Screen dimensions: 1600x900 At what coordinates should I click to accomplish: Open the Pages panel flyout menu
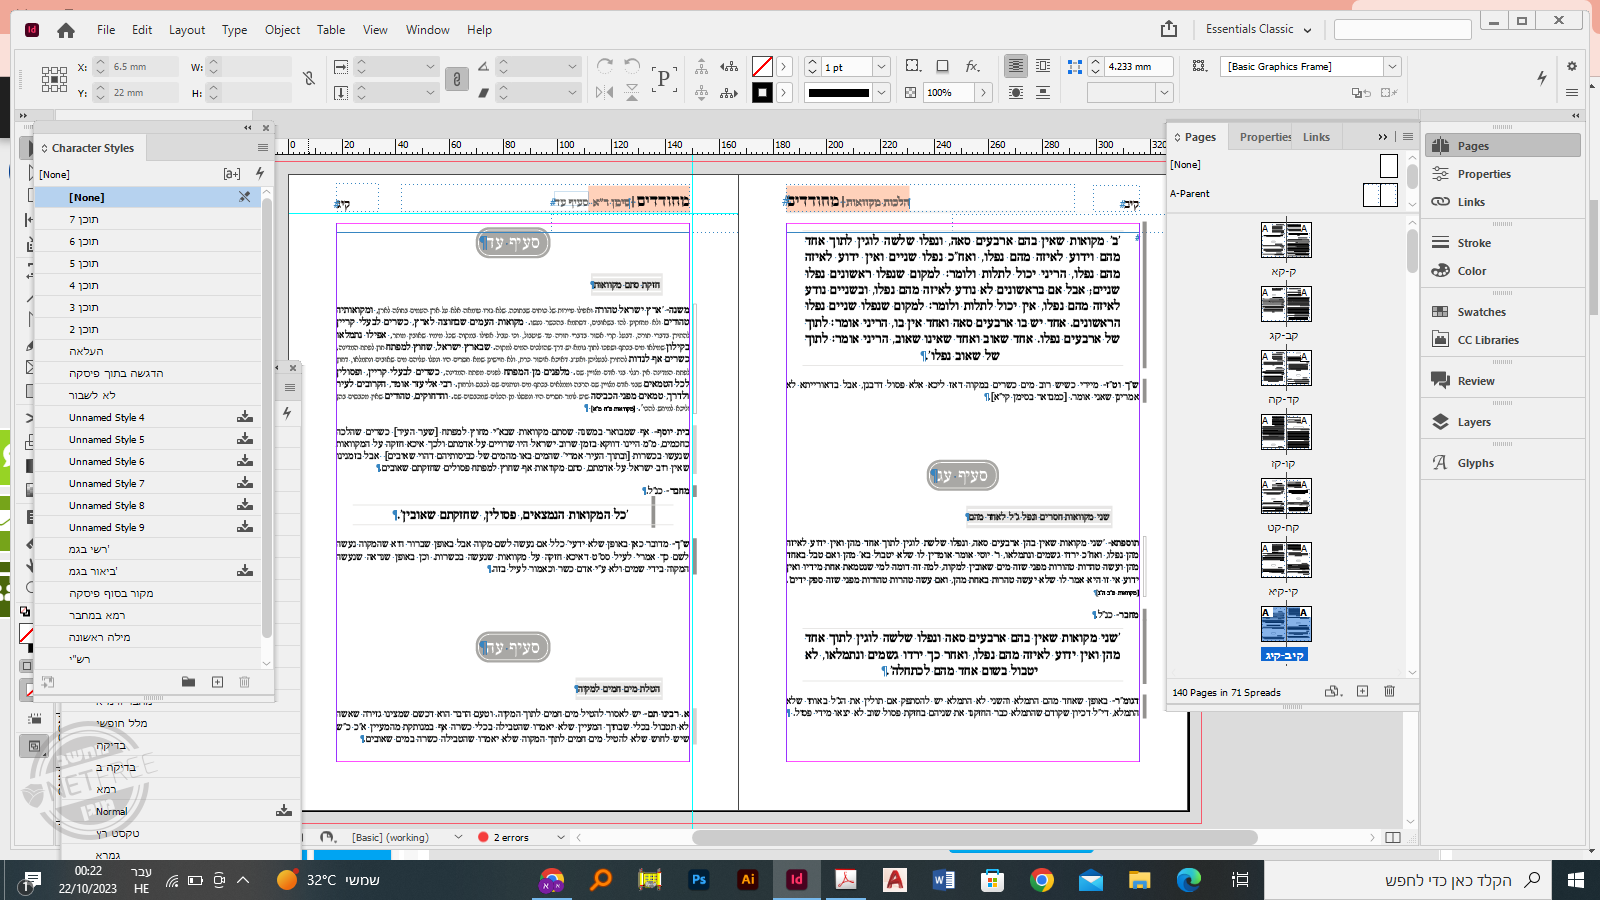pos(1408,137)
